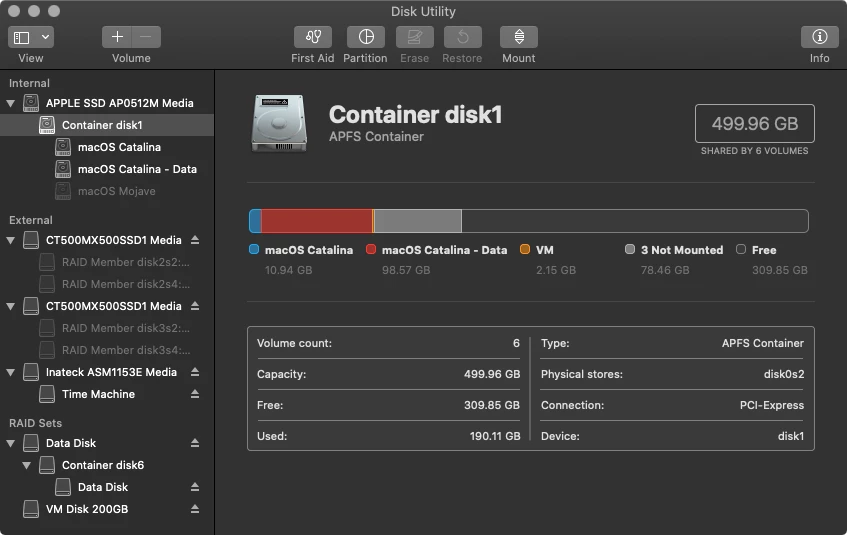Open the Info panel
This screenshot has width=847, height=535.
(819, 37)
